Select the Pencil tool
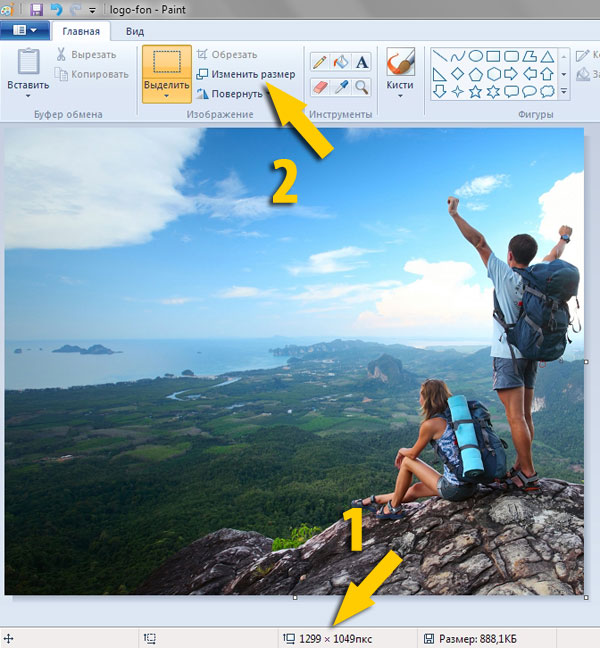600x648 pixels. pos(320,62)
